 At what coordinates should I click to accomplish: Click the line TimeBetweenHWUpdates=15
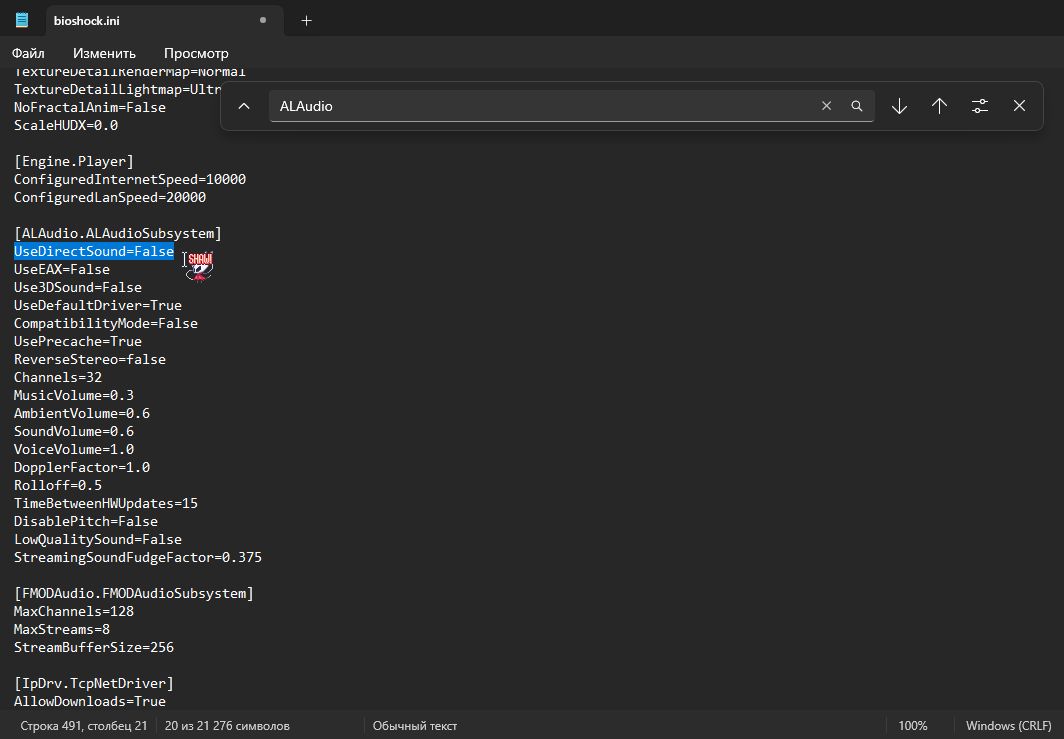click(x=106, y=503)
